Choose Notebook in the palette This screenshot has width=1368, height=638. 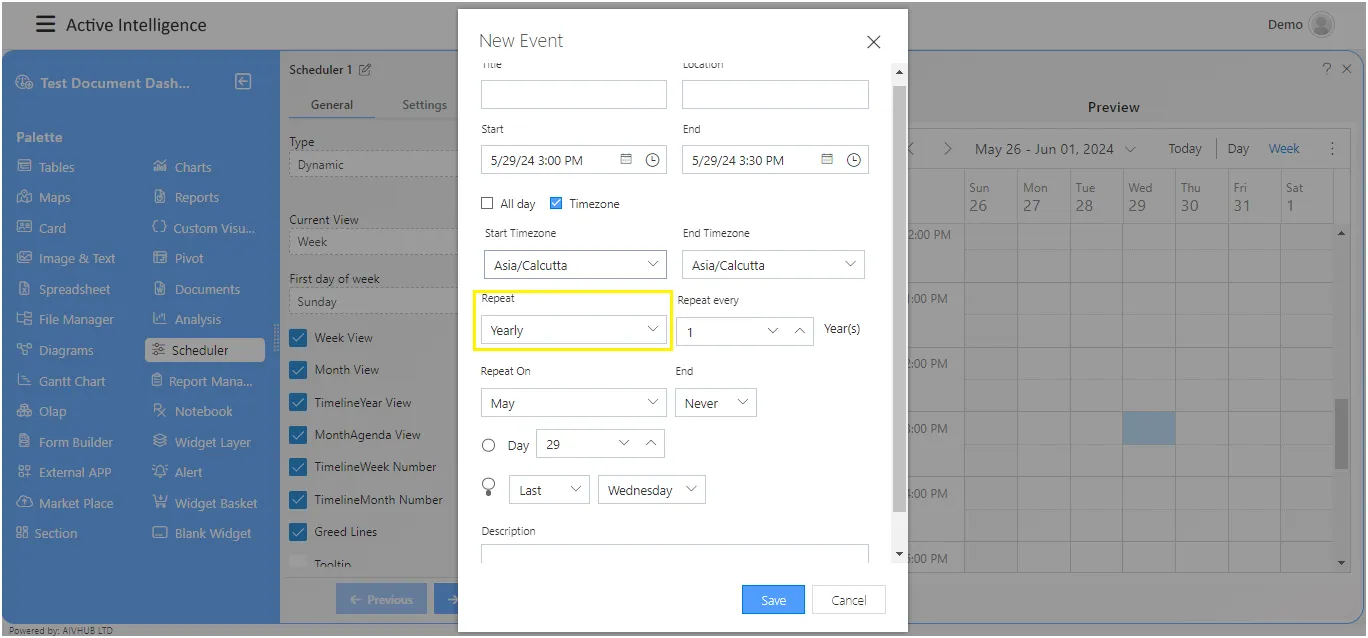pos(193,411)
